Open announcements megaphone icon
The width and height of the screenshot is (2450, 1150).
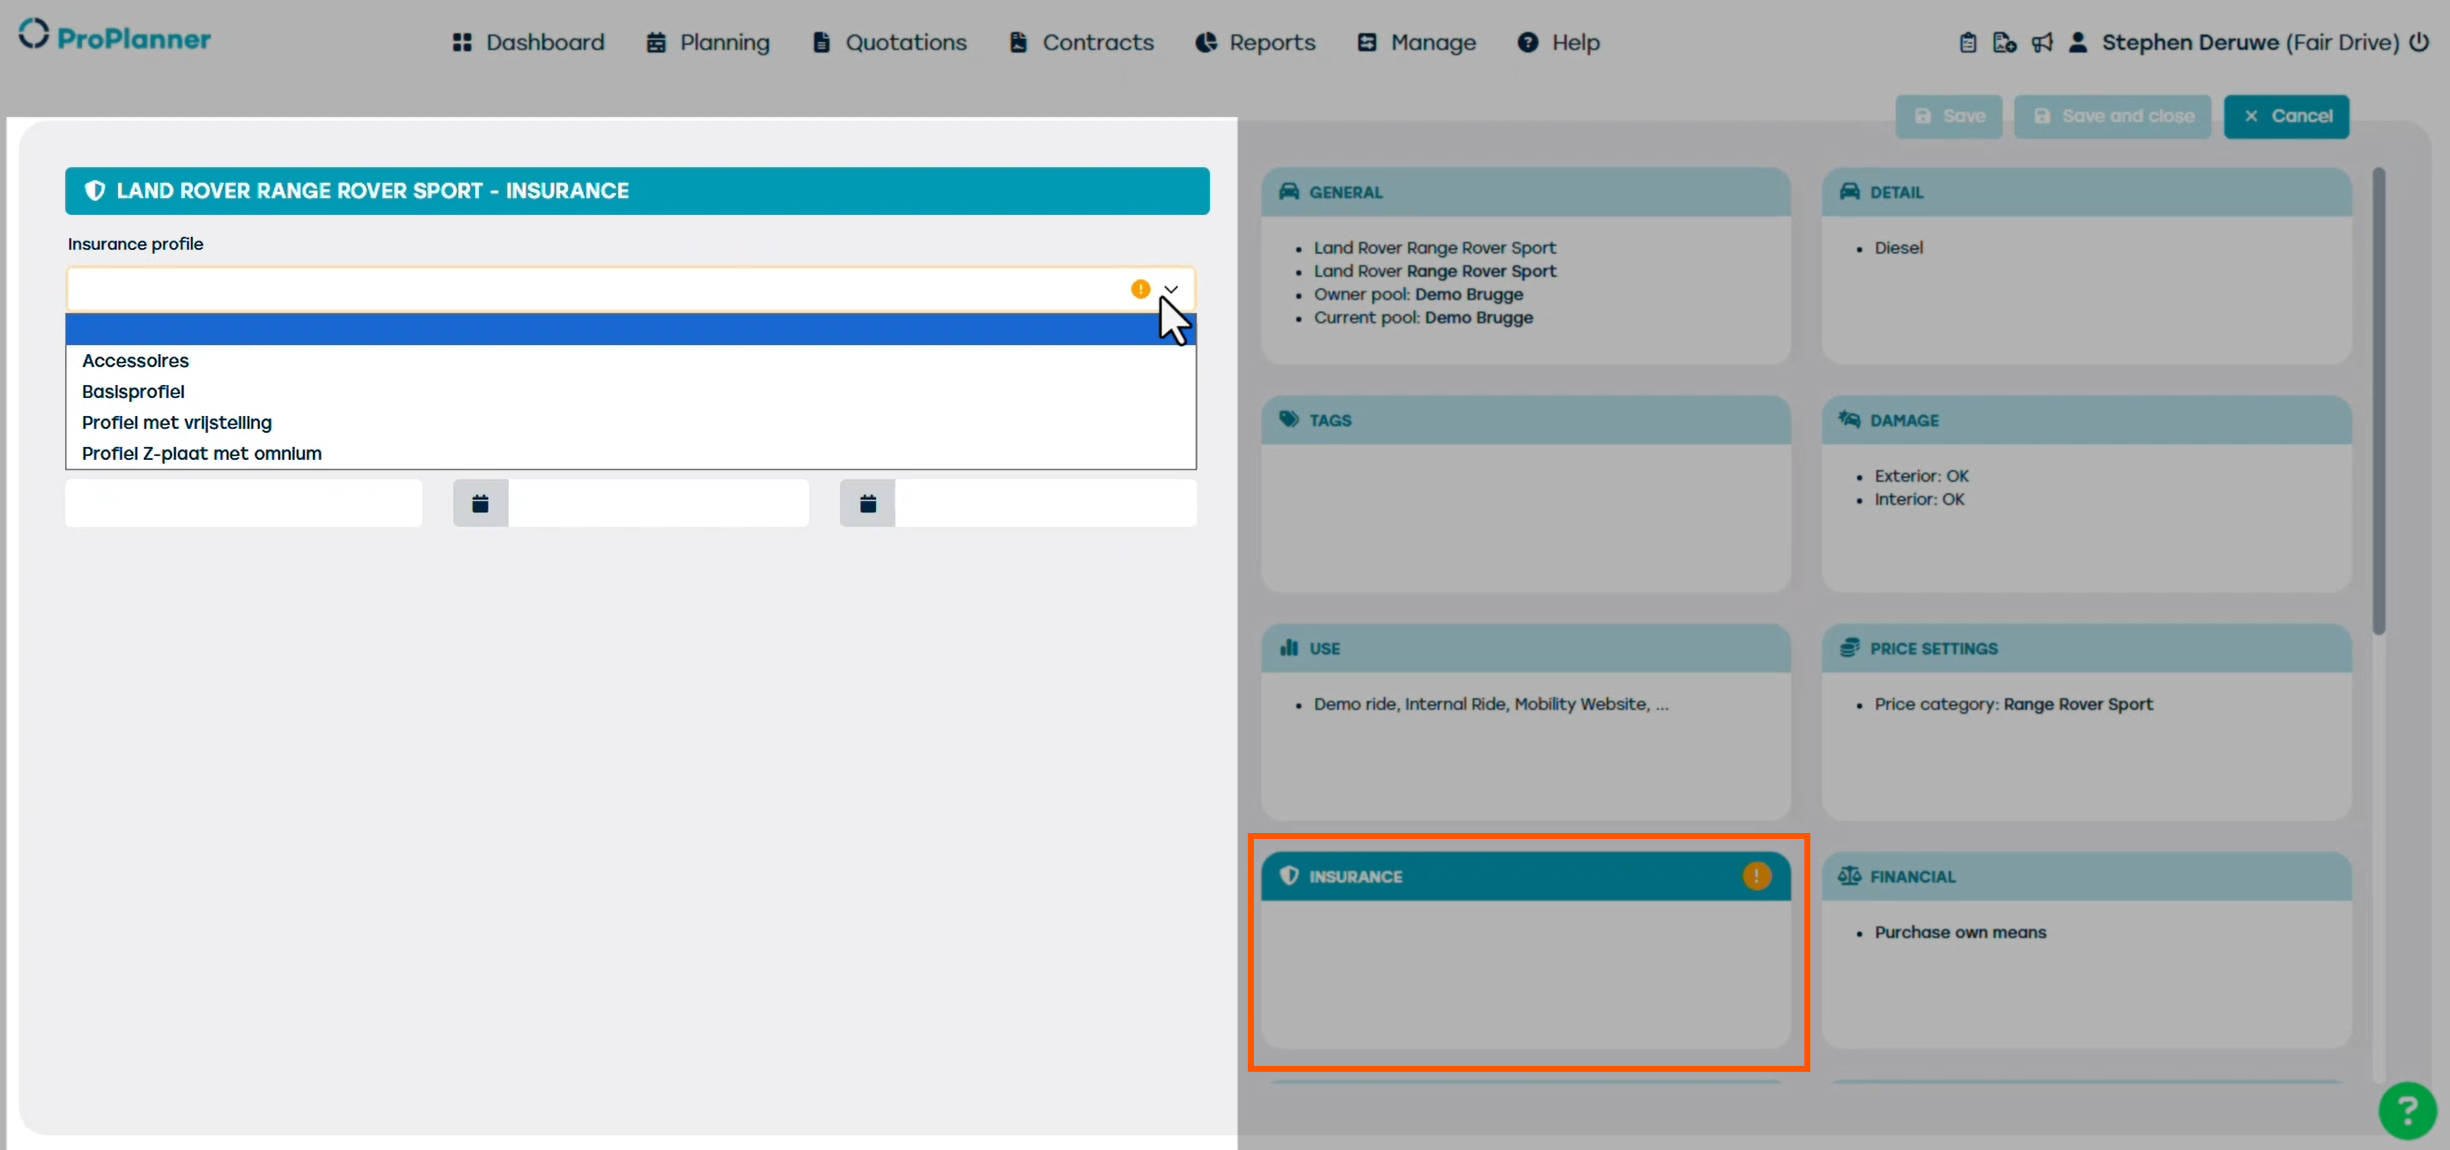pos(2042,43)
